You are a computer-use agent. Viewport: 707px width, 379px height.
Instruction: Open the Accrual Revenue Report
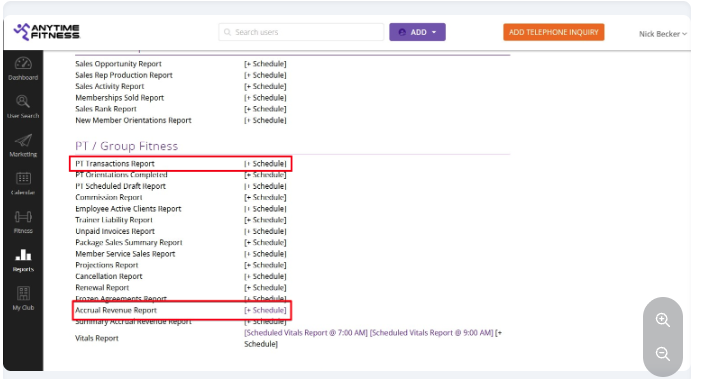click(x=116, y=310)
